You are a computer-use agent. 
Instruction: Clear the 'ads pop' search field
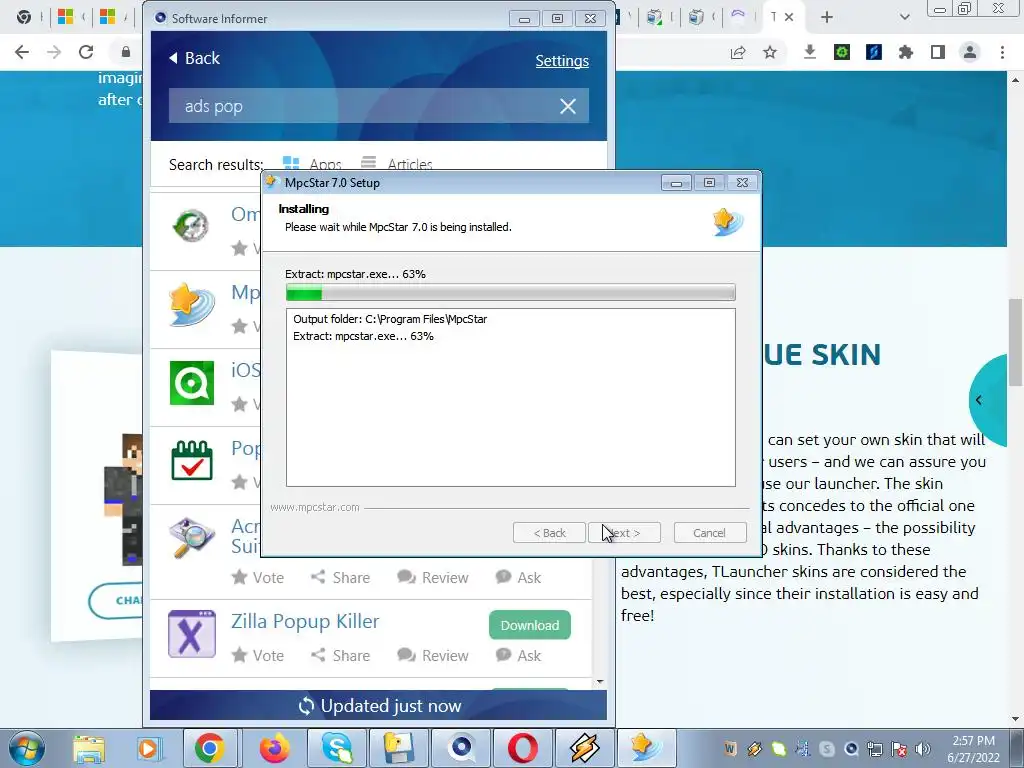point(568,106)
